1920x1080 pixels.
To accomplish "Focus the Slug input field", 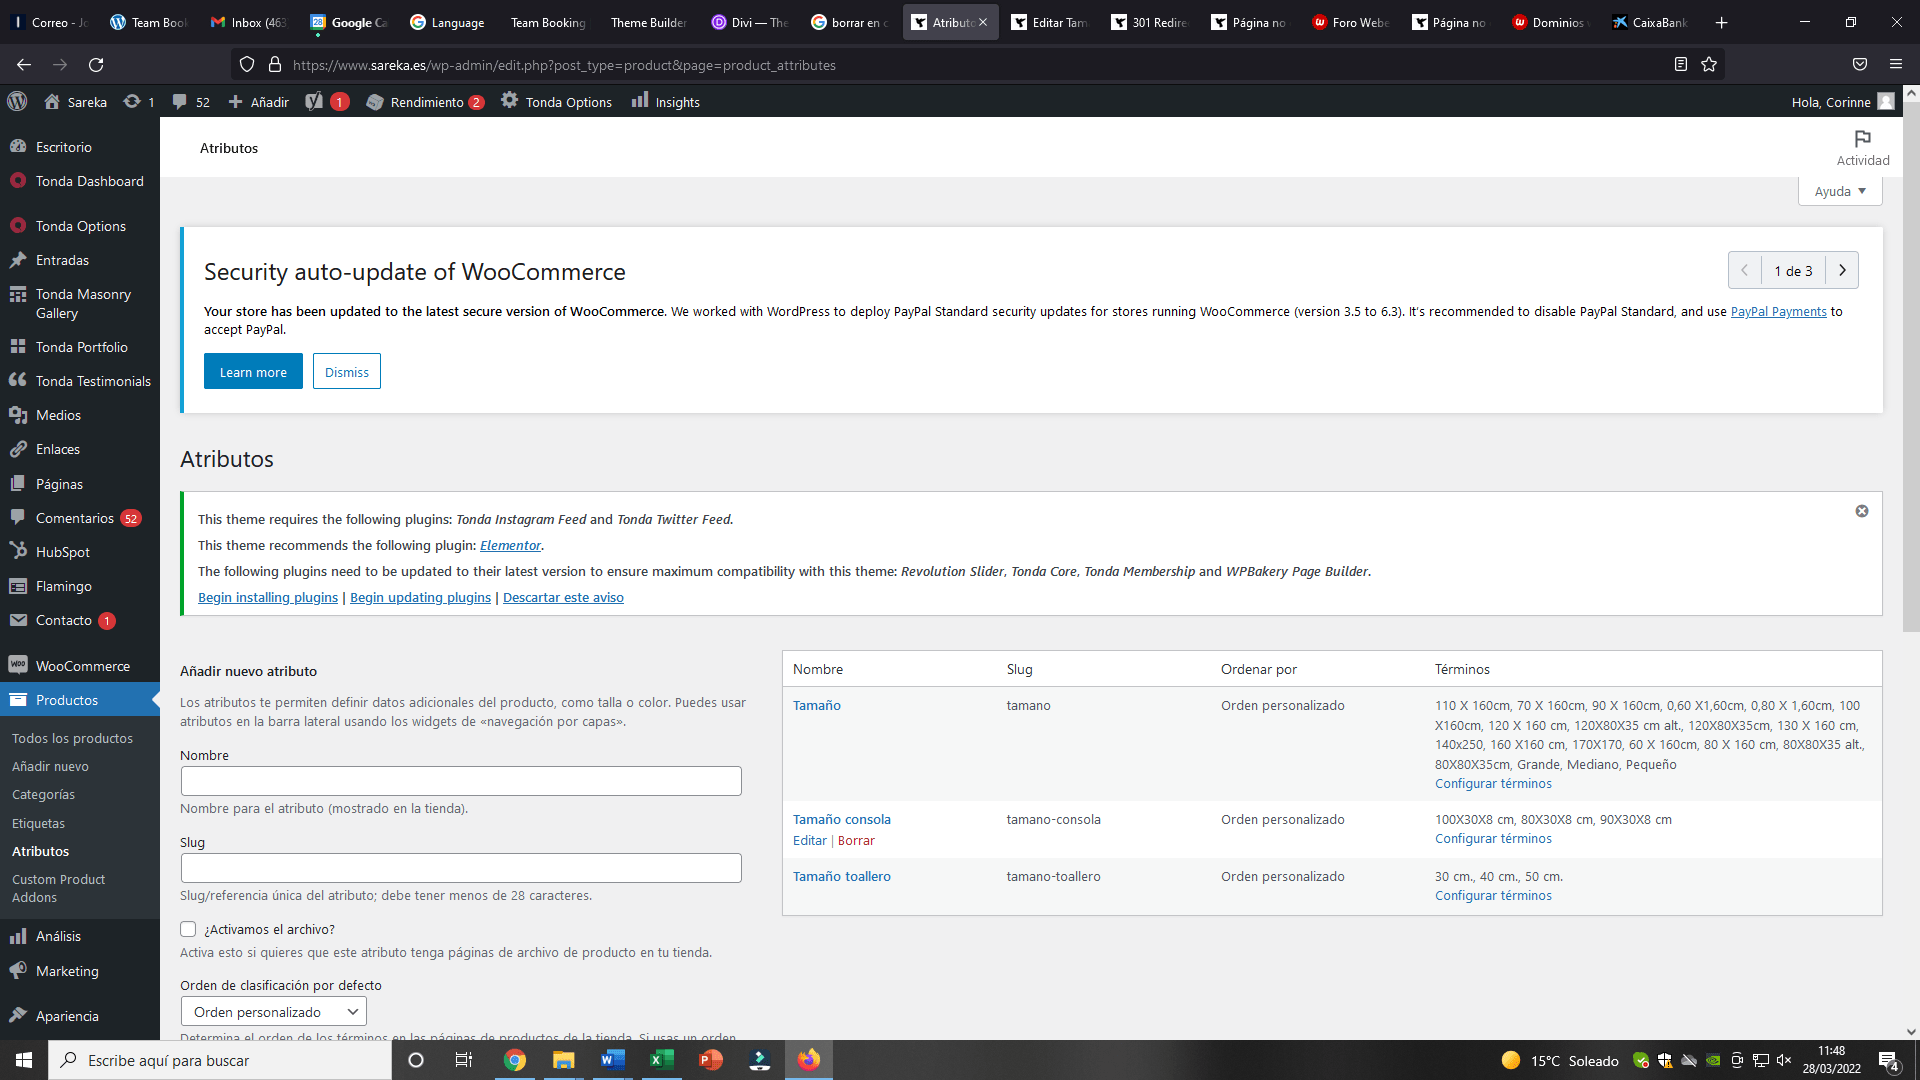I will coord(461,868).
